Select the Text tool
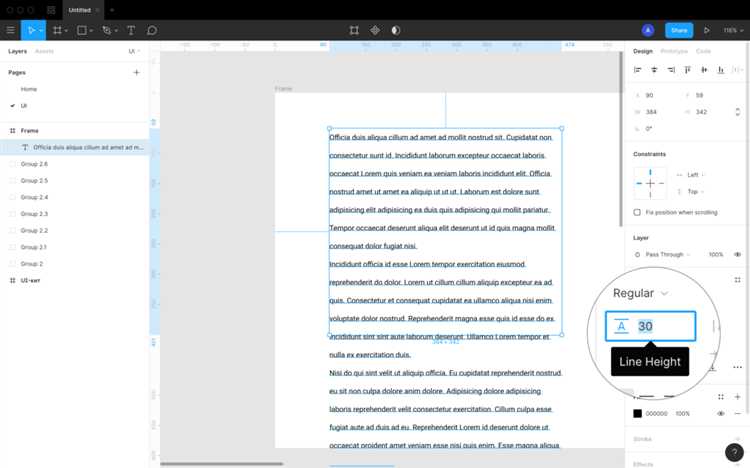The height and width of the screenshot is (468, 750). 131,30
